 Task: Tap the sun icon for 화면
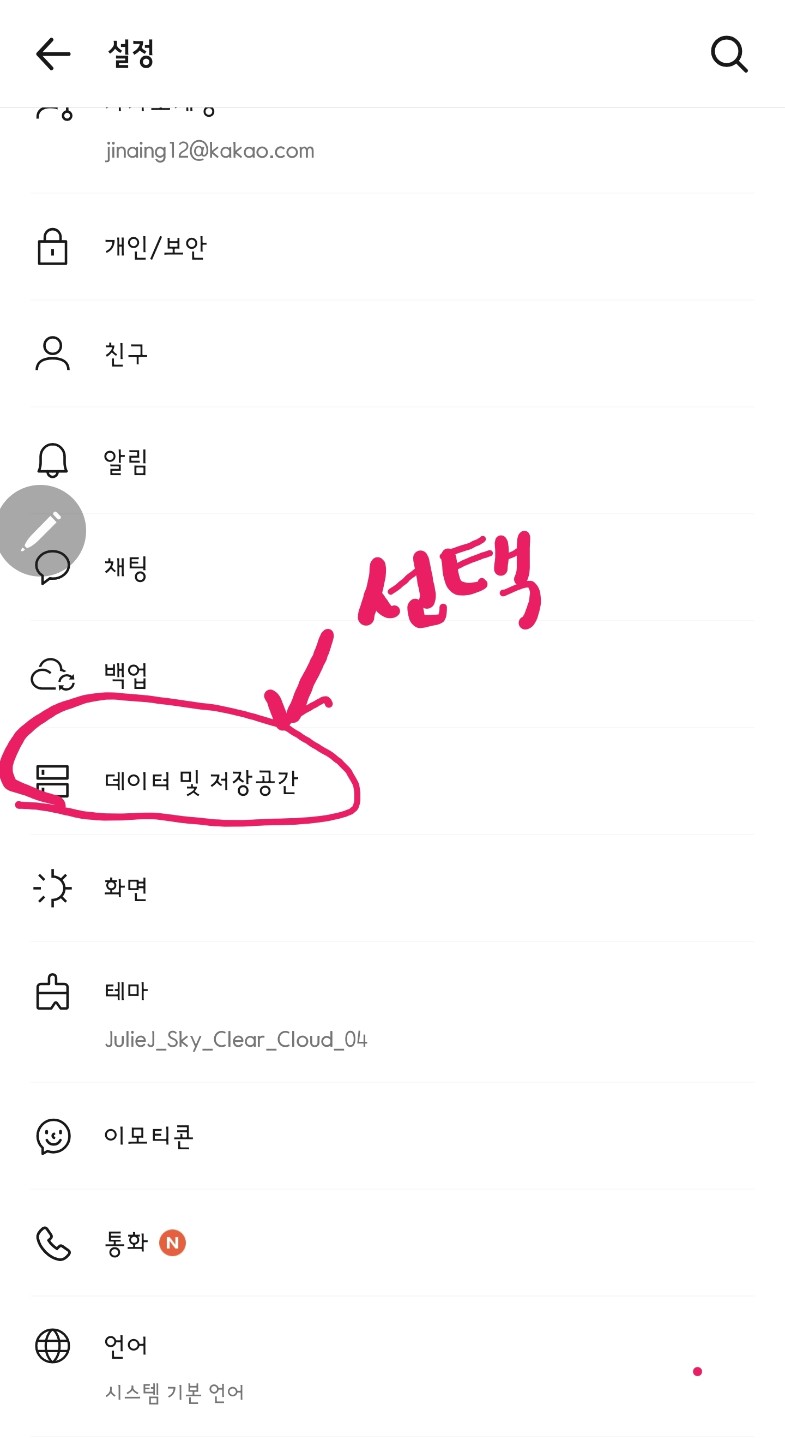click(53, 888)
